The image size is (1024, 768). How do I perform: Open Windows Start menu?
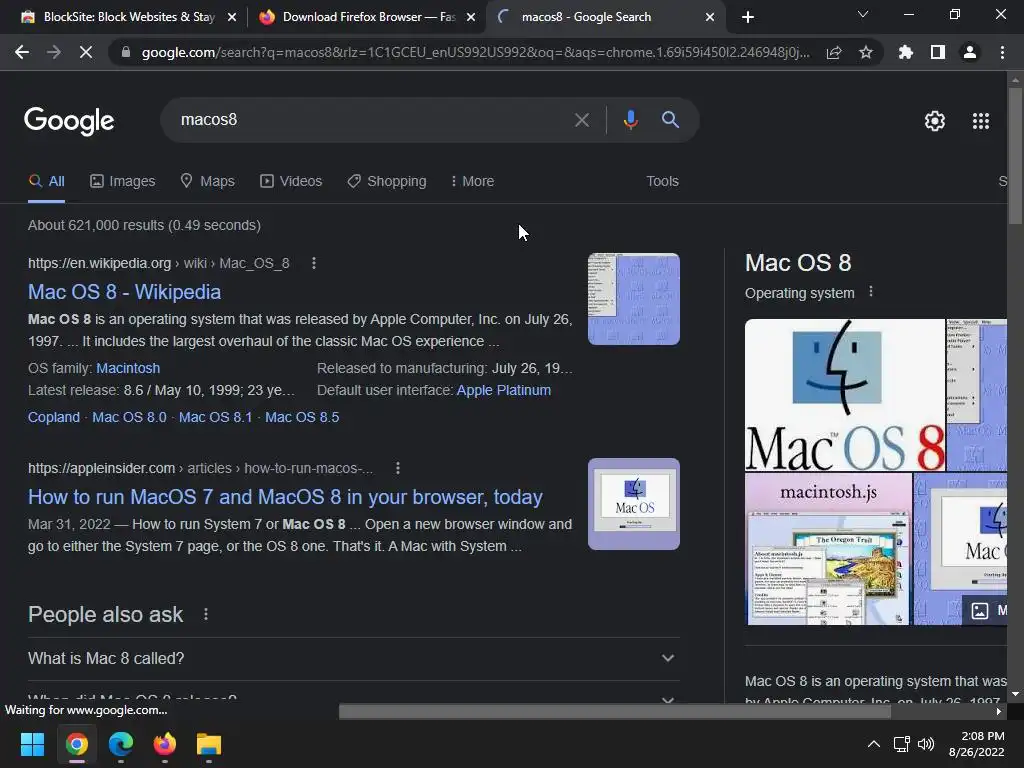point(32,744)
